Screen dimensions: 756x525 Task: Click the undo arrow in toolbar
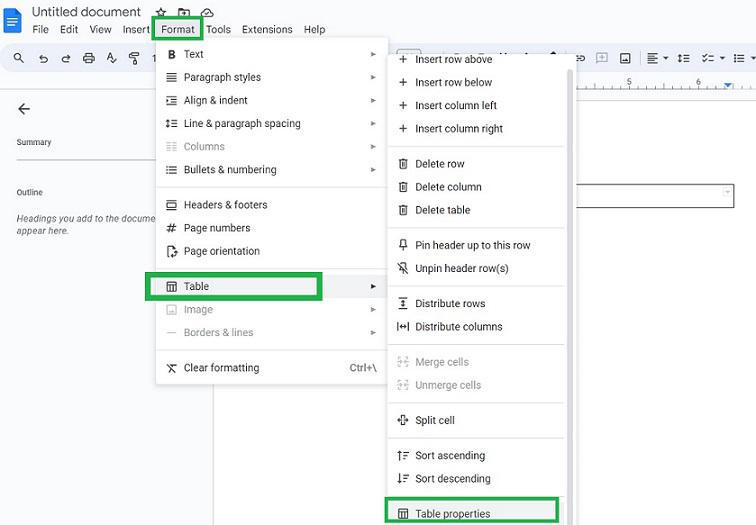tap(43, 59)
